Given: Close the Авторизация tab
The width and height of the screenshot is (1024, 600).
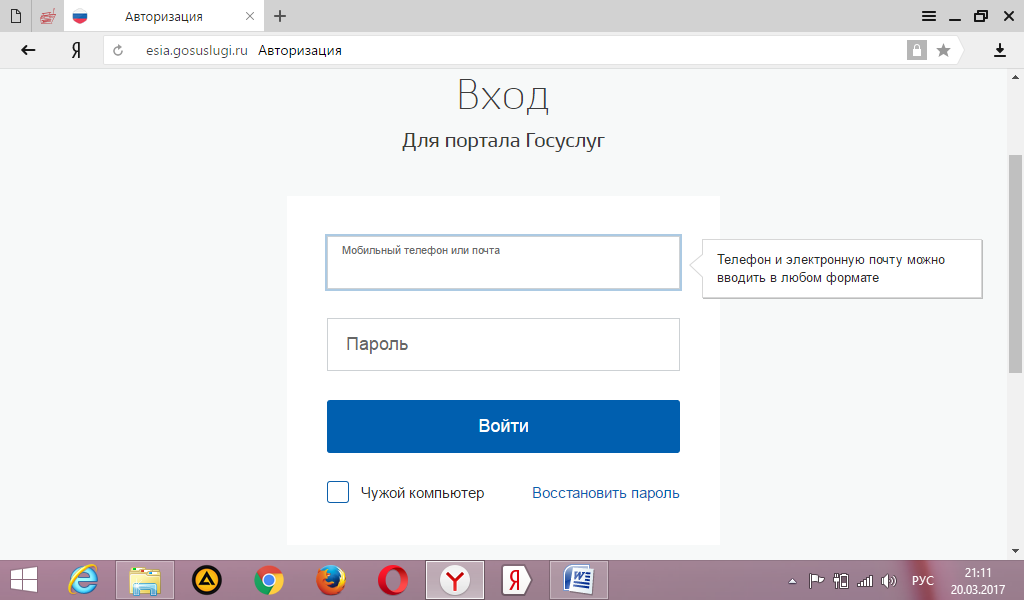Looking at the screenshot, I should [249, 16].
